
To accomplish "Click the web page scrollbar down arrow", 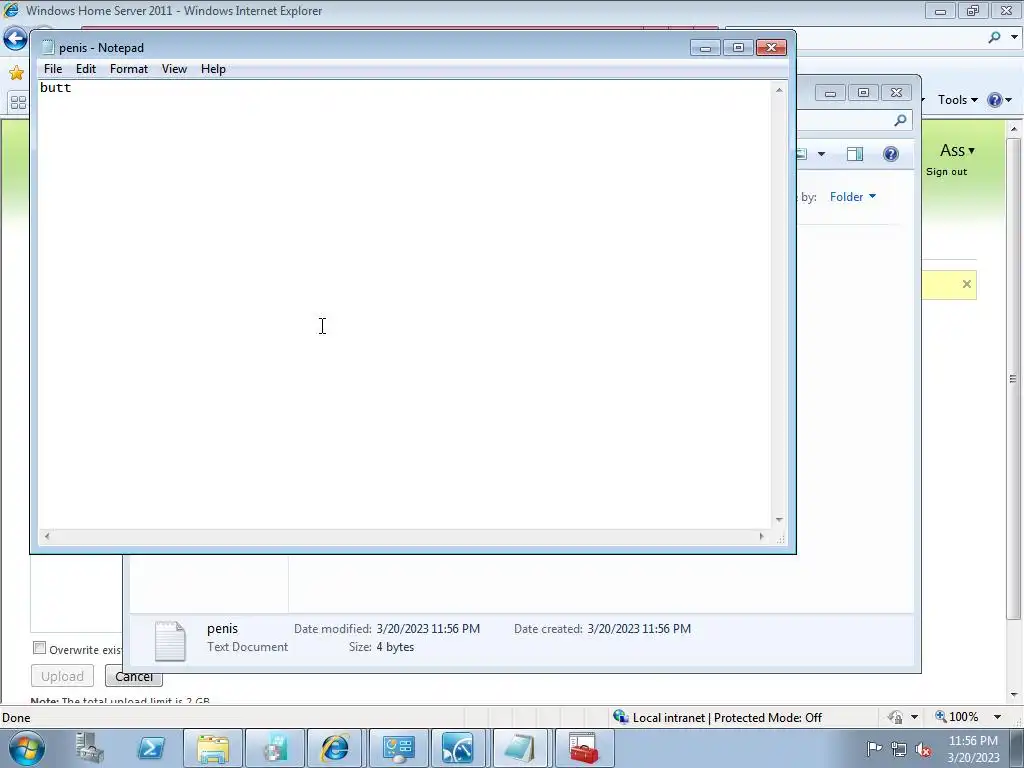I will click(1014, 694).
